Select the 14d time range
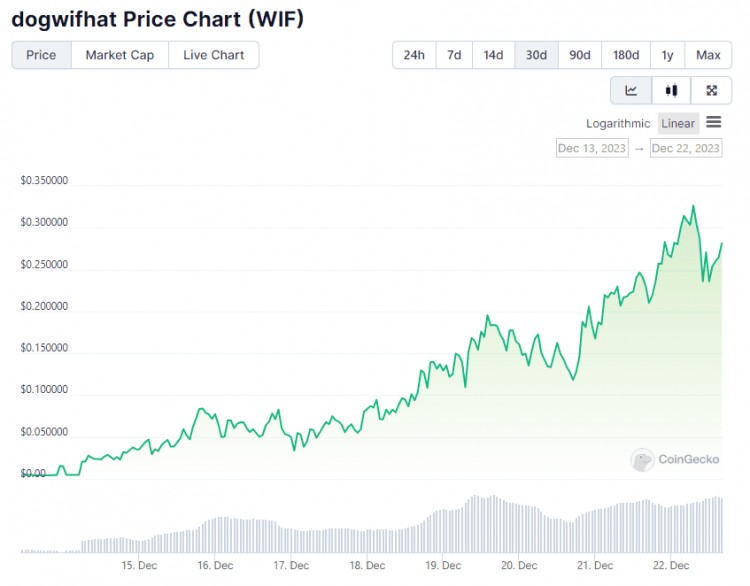Image resolution: width=750 pixels, height=586 pixels. click(494, 55)
